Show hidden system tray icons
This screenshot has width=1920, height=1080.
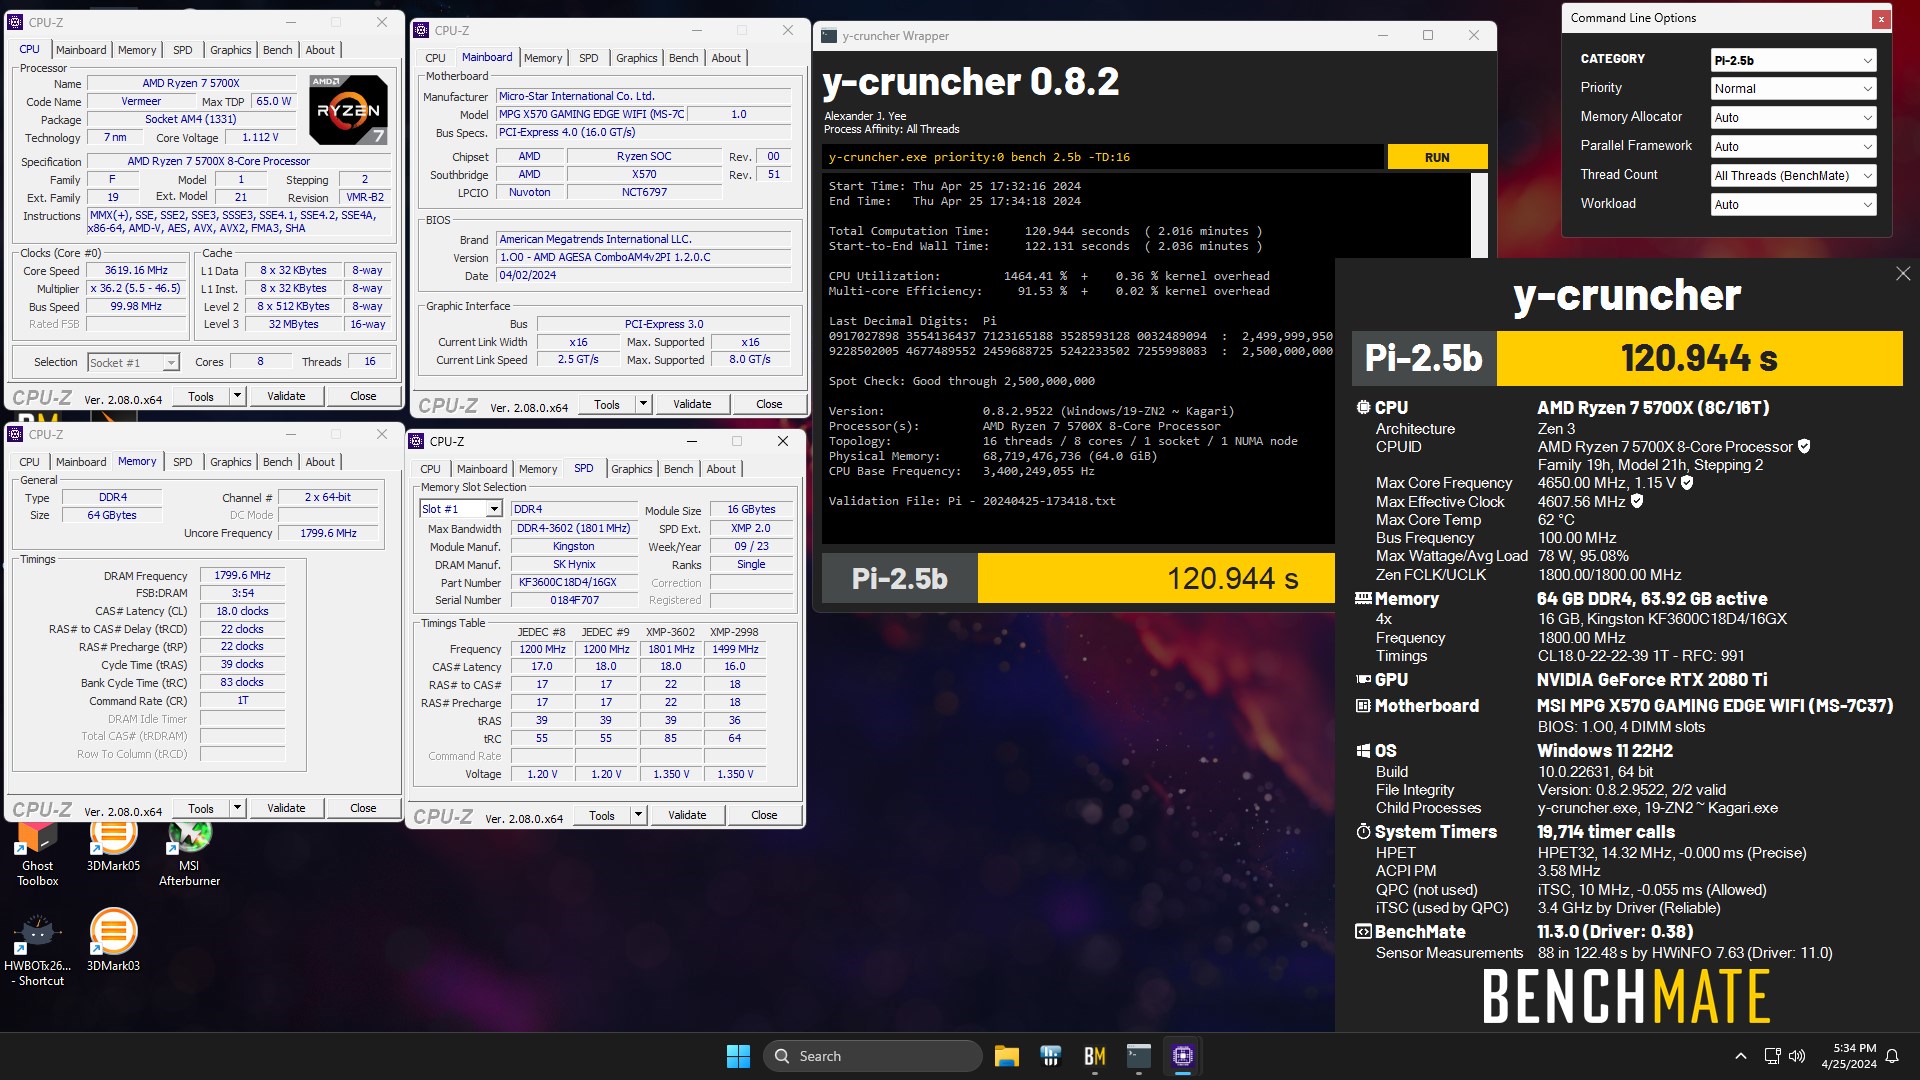(x=1740, y=1056)
